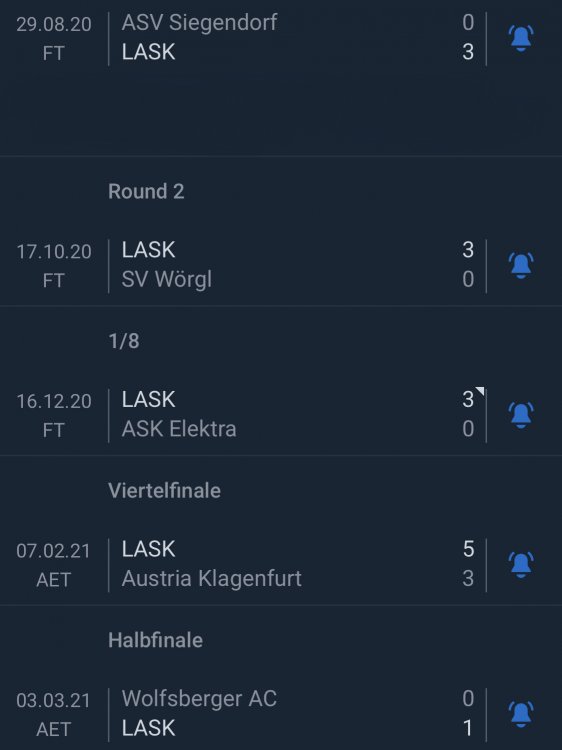Click LASK name in 16.12.20 match
Image resolution: width=562 pixels, height=750 pixels.
(148, 399)
